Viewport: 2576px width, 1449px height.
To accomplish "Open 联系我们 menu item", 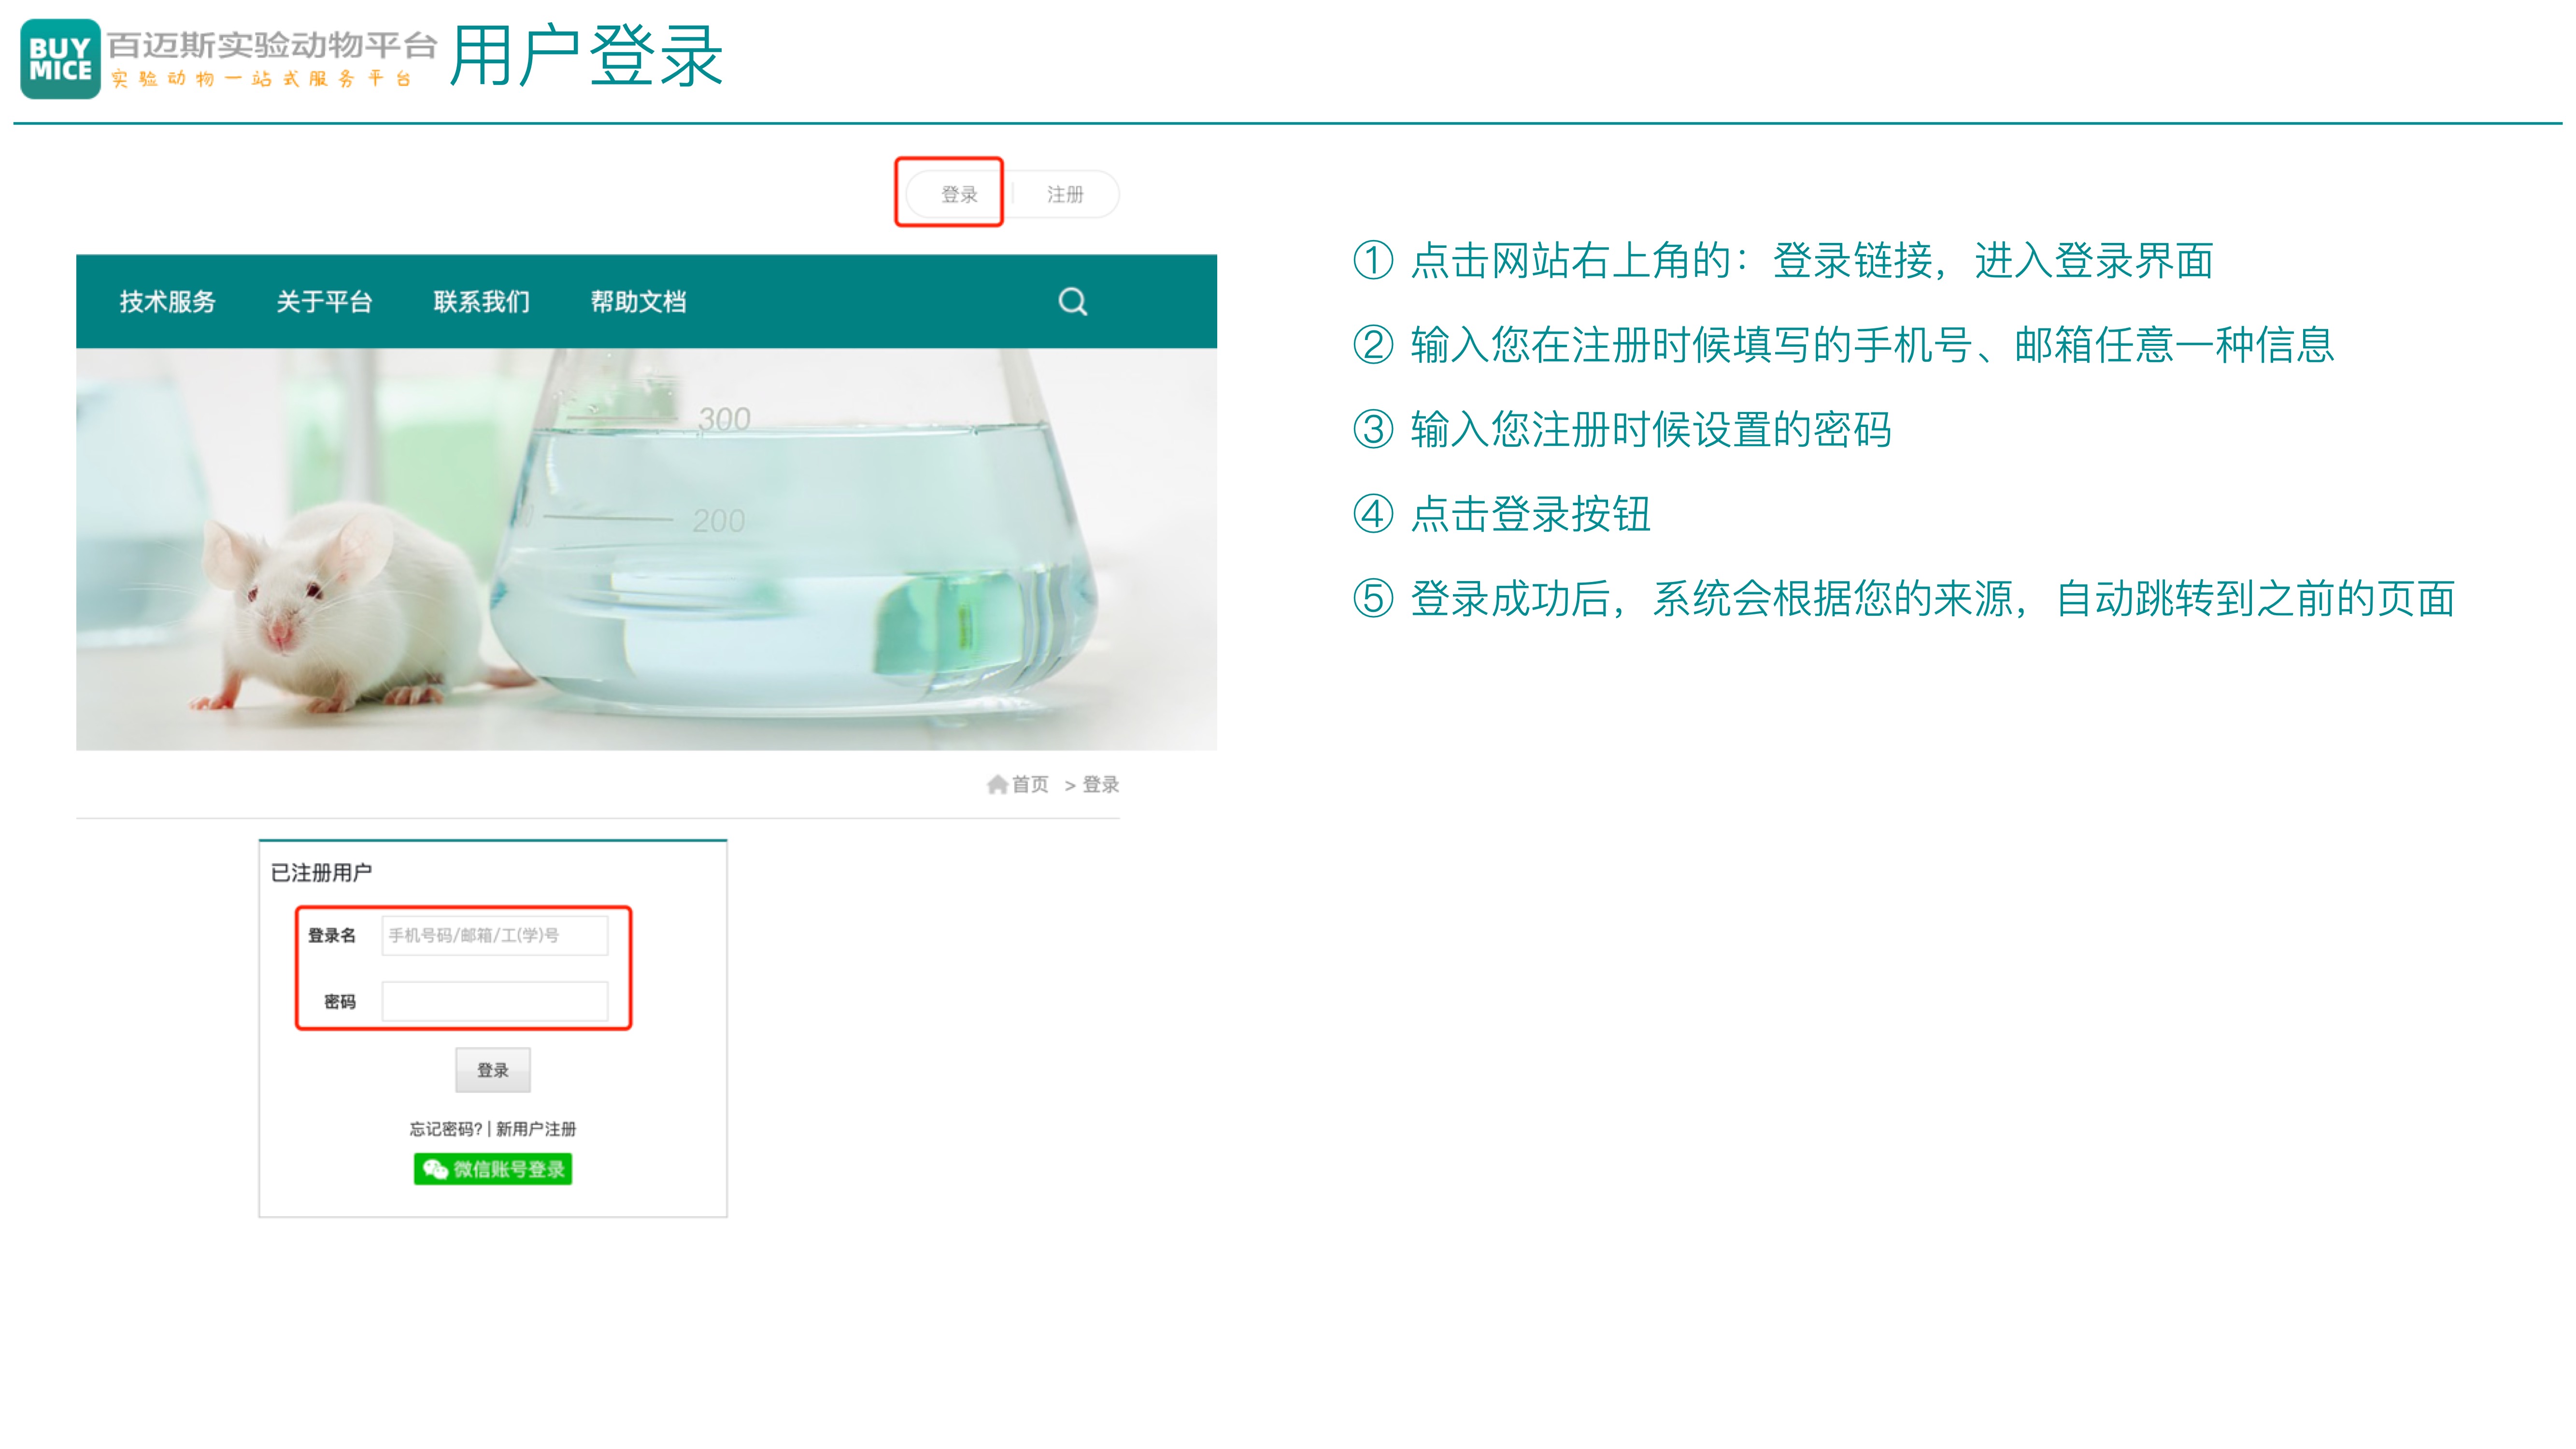I will tap(481, 302).
